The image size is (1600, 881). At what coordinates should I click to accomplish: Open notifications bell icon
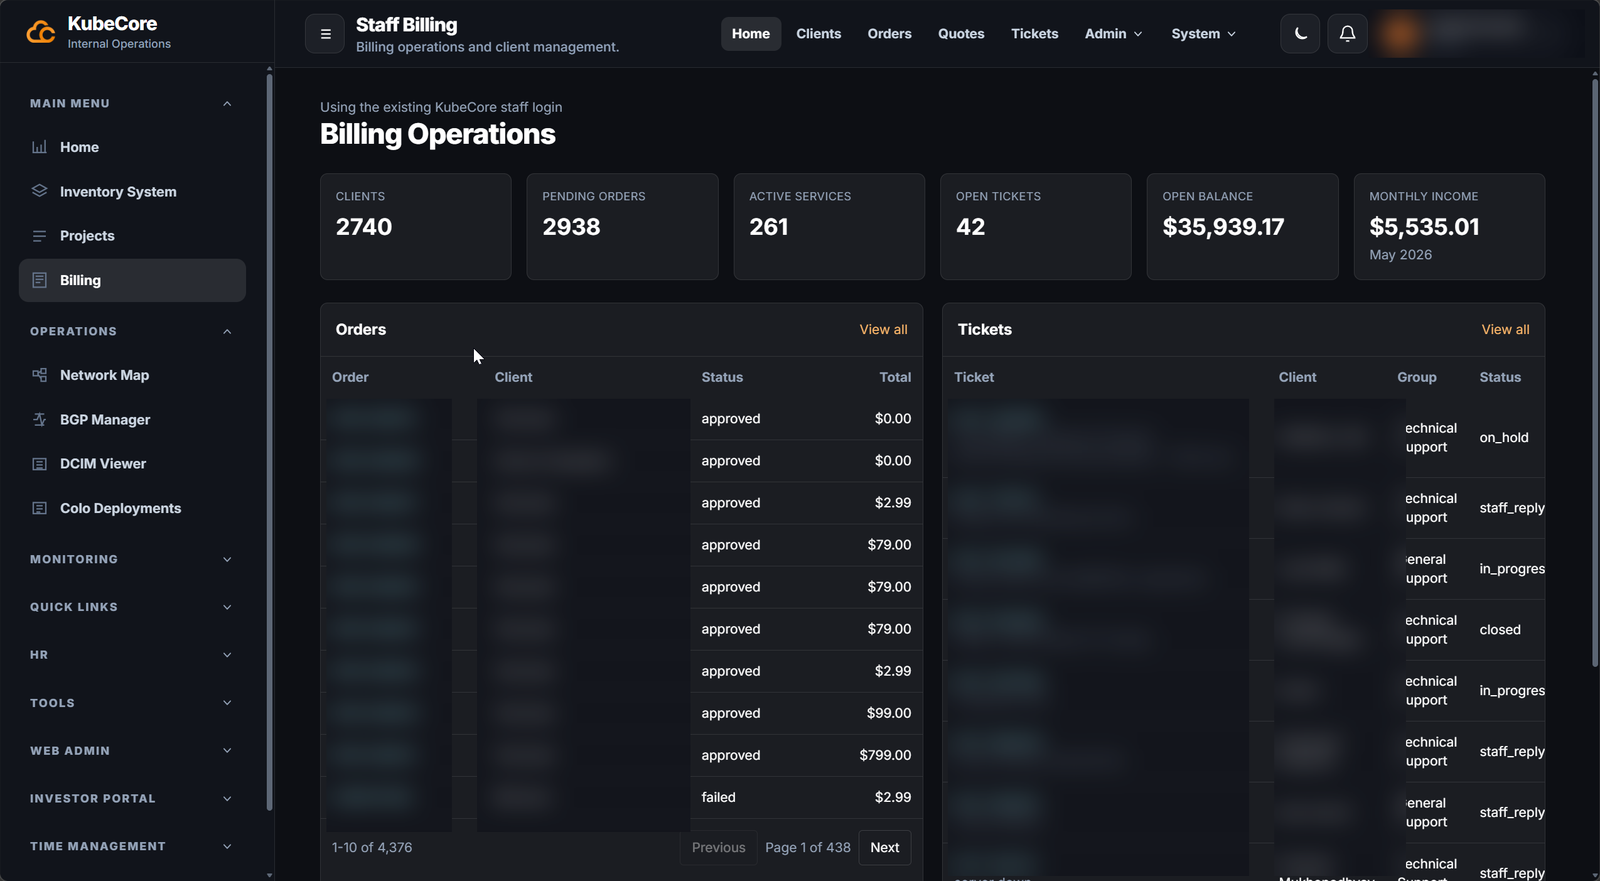click(1347, 34)
